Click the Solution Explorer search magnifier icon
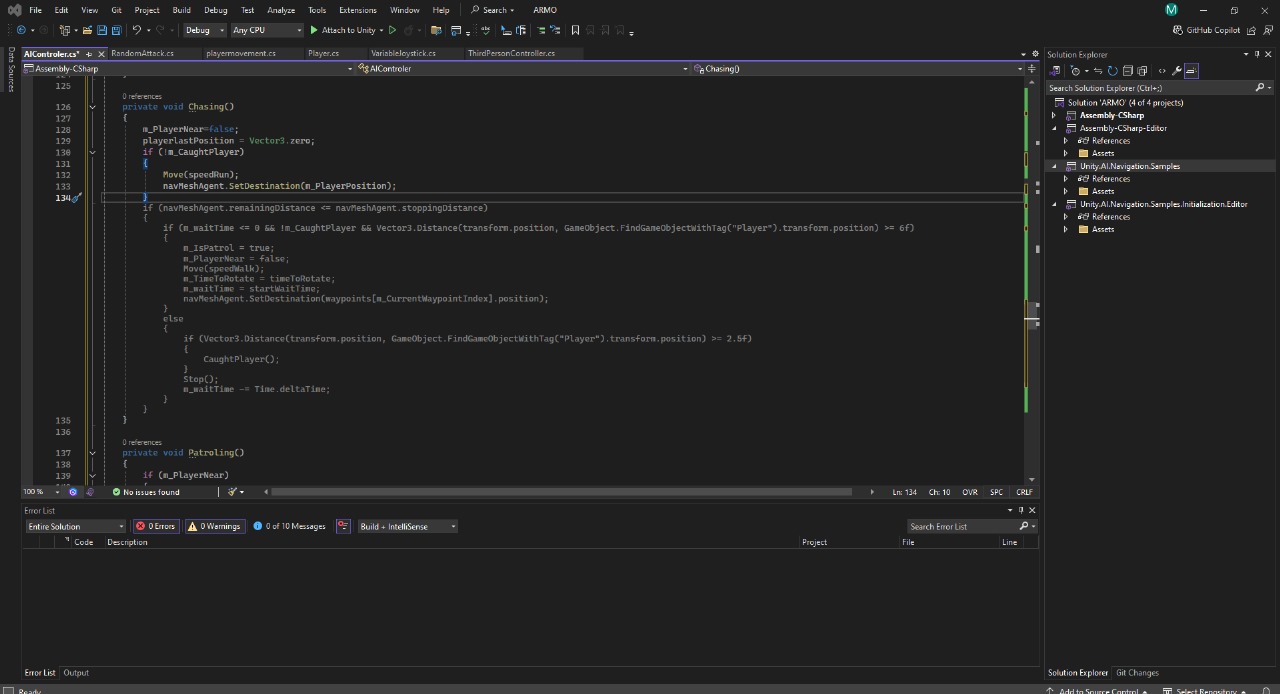The height and width of the screenshot is (694, 1280). click(1260, 88)
